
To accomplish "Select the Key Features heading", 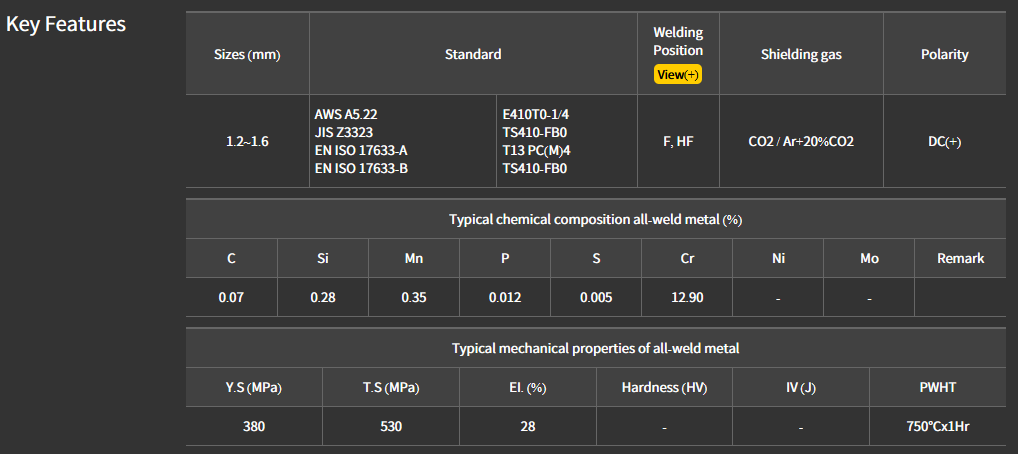I will coord(66,24).
